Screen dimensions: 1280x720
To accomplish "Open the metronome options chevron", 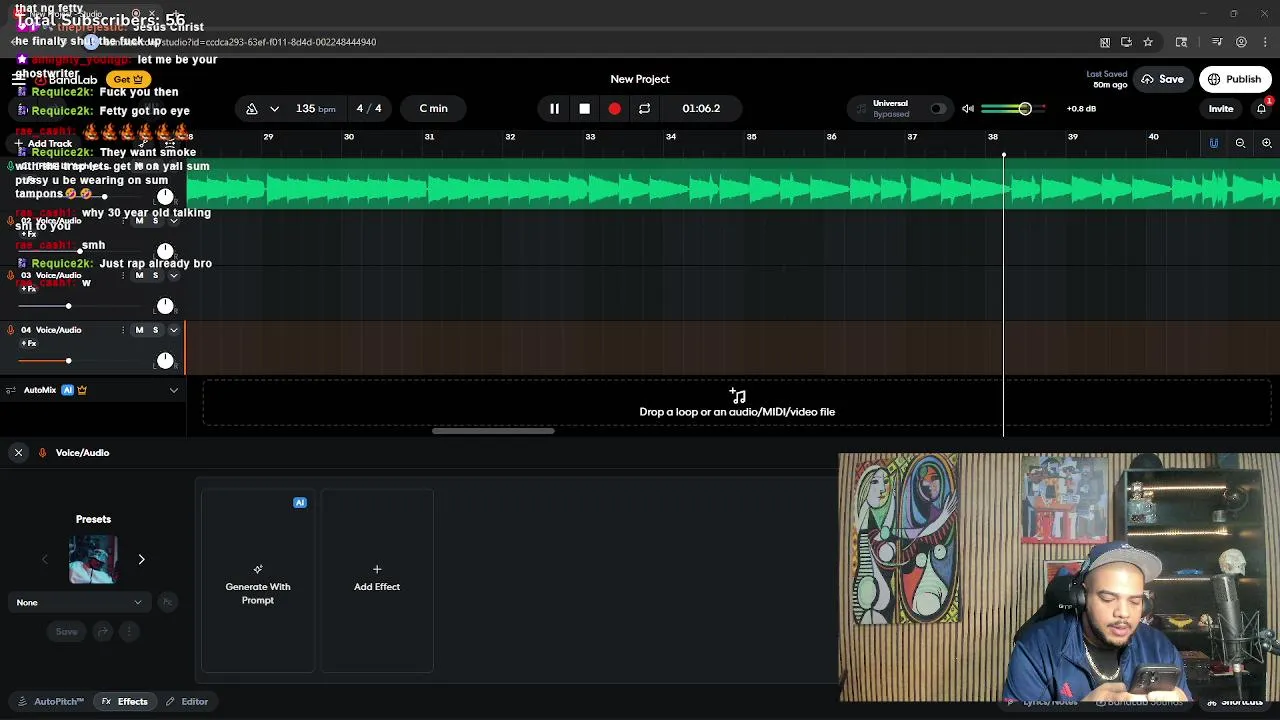I will click(x=274, y=108).
